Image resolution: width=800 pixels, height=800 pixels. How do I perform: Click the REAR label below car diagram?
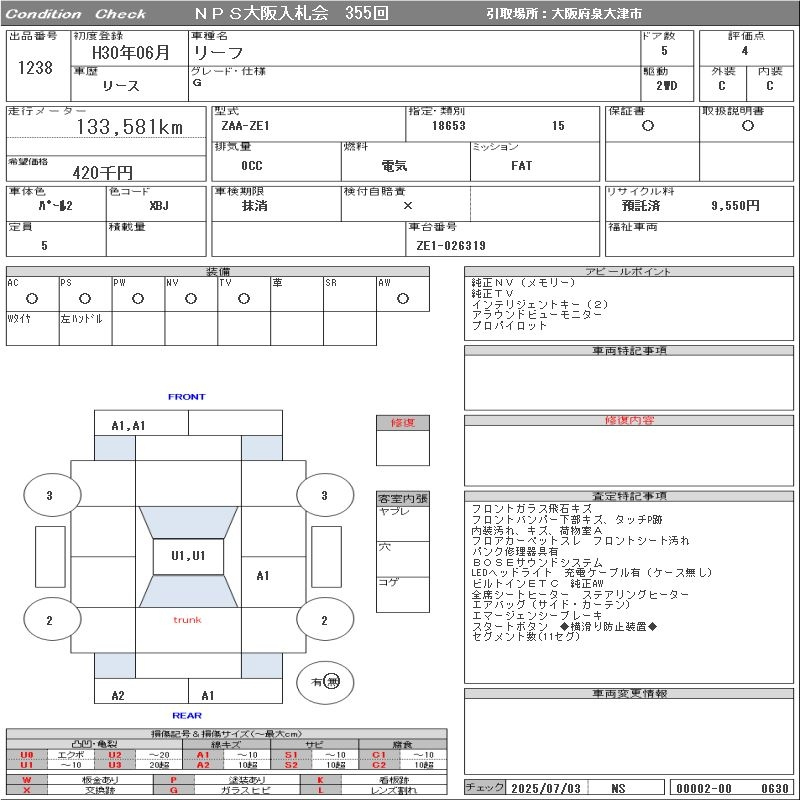pyautogui.click(x=187, y=715)
